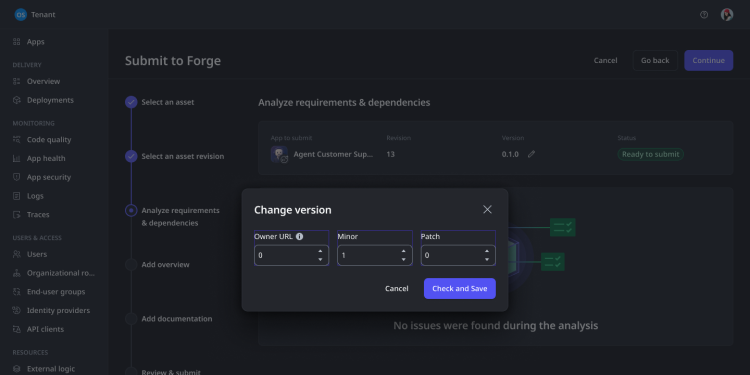Viewport: 750px width, 375px height.
Task: Click Agent Customer Sup... app name
Action: click(333, 154)
